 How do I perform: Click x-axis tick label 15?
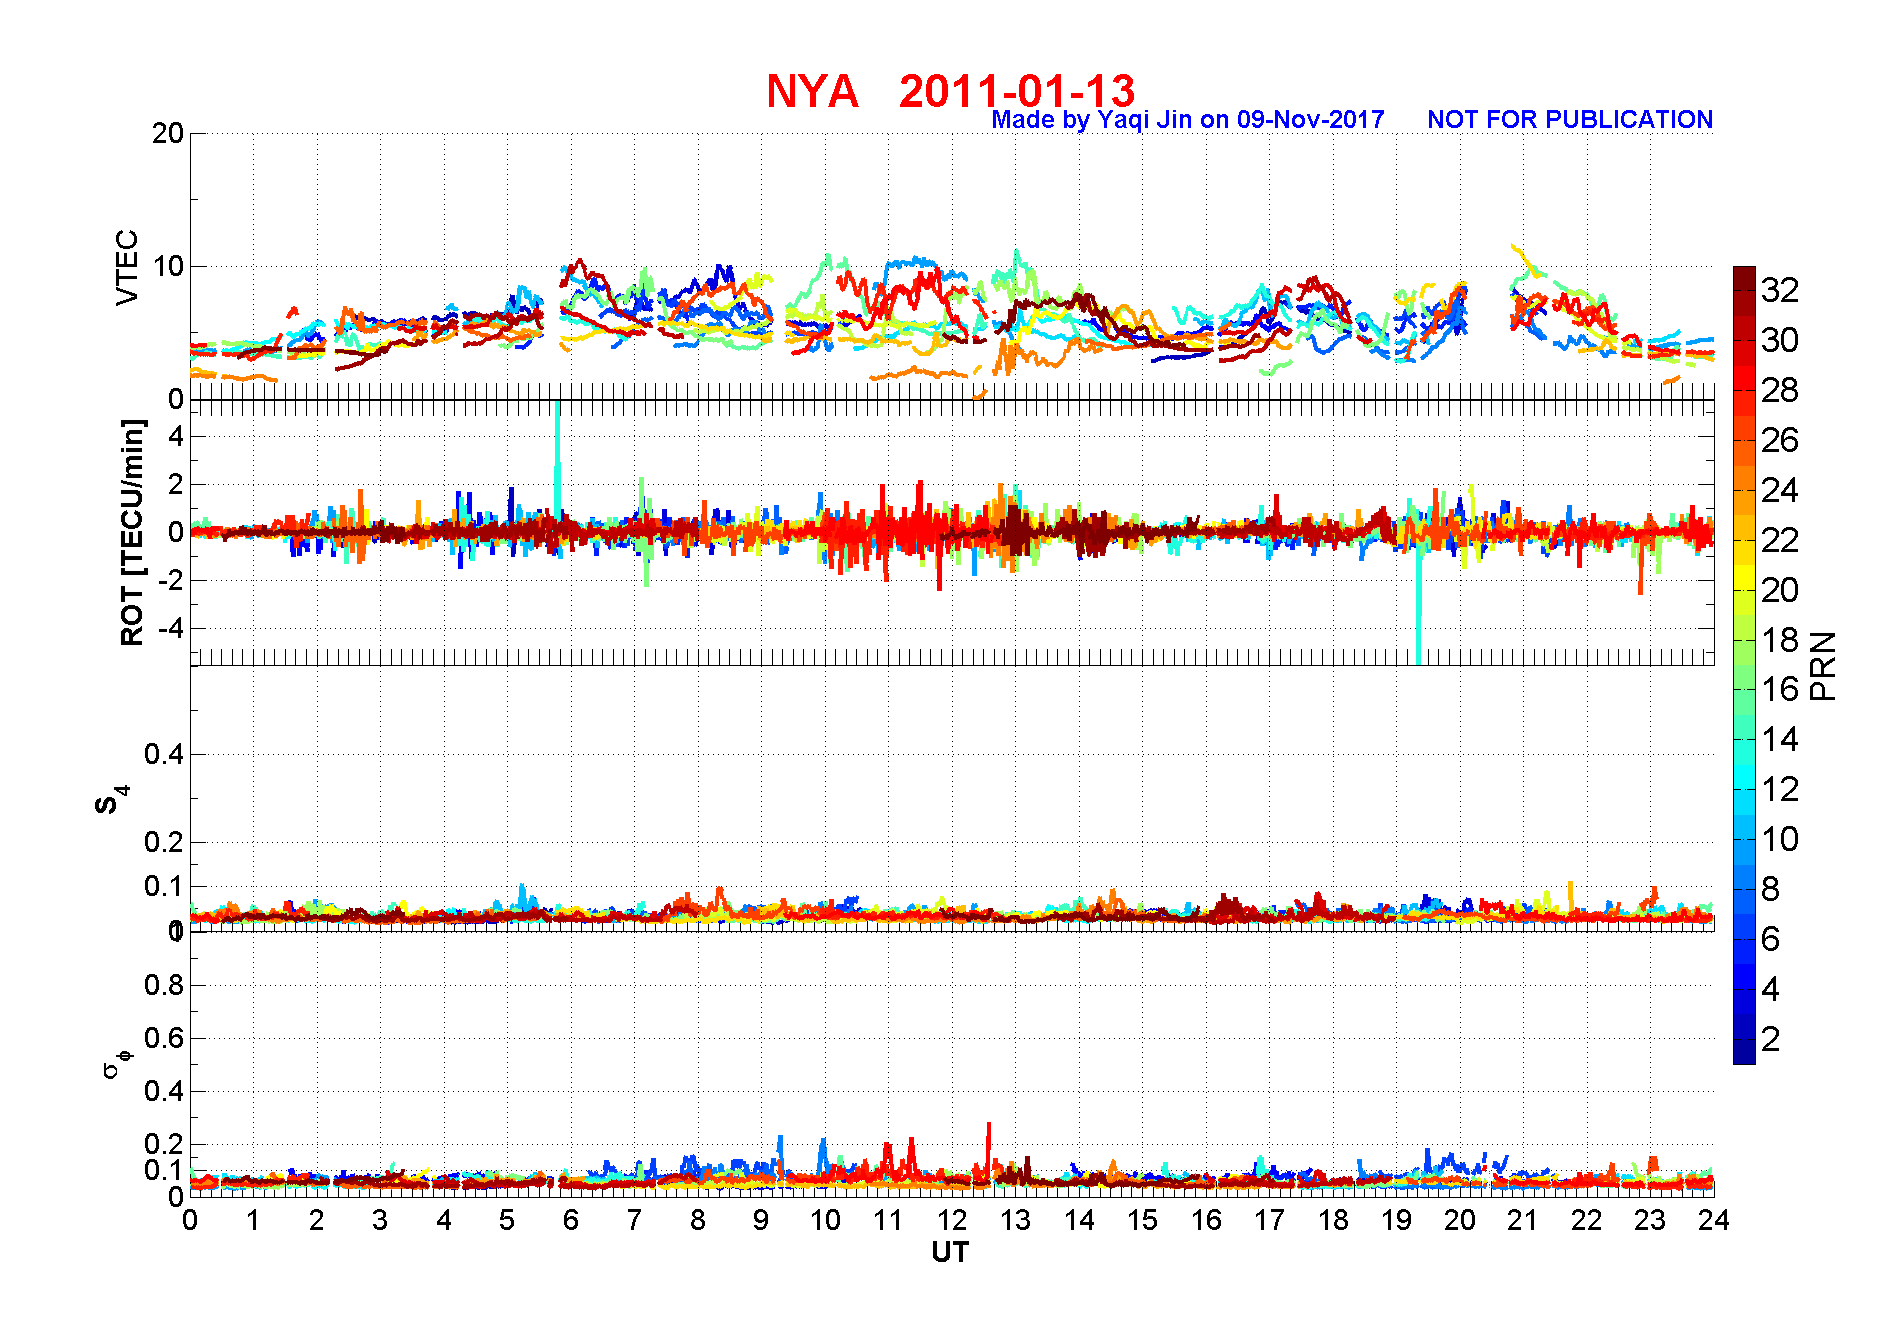click(x=1142, y=1220)
